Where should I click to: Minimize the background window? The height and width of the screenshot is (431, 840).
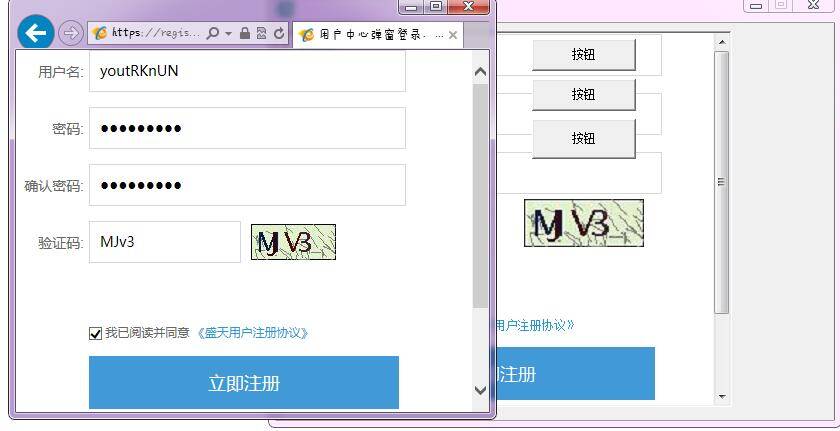[x=756, y=5]
